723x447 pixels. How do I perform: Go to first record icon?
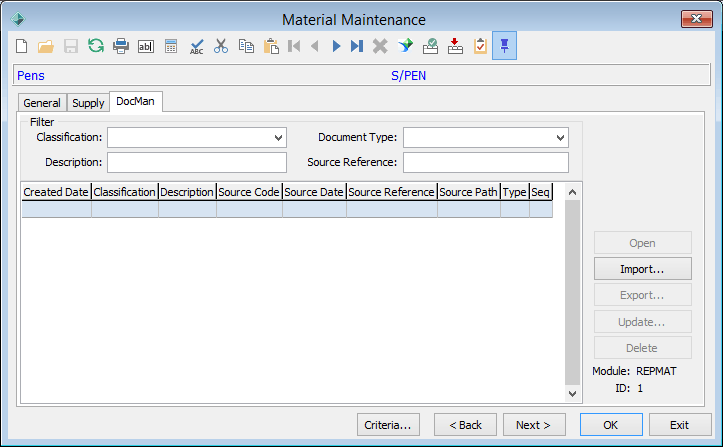click(294, 46)
